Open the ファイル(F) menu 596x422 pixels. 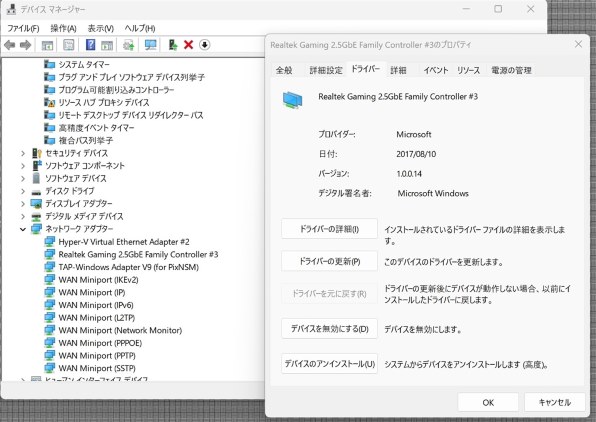23,28
